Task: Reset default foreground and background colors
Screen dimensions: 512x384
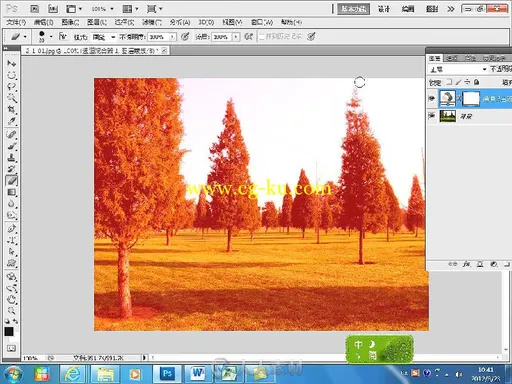Action: (7, 321)
